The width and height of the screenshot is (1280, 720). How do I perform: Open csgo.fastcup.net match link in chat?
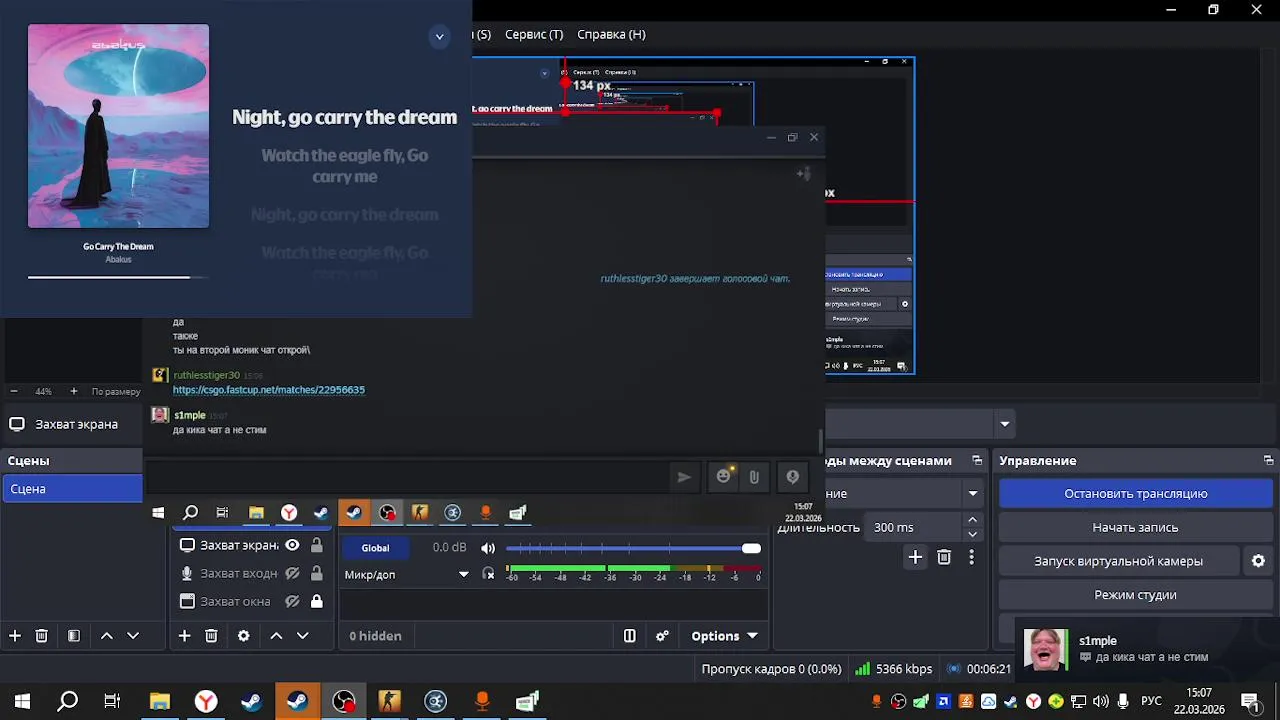coord(269,390)
